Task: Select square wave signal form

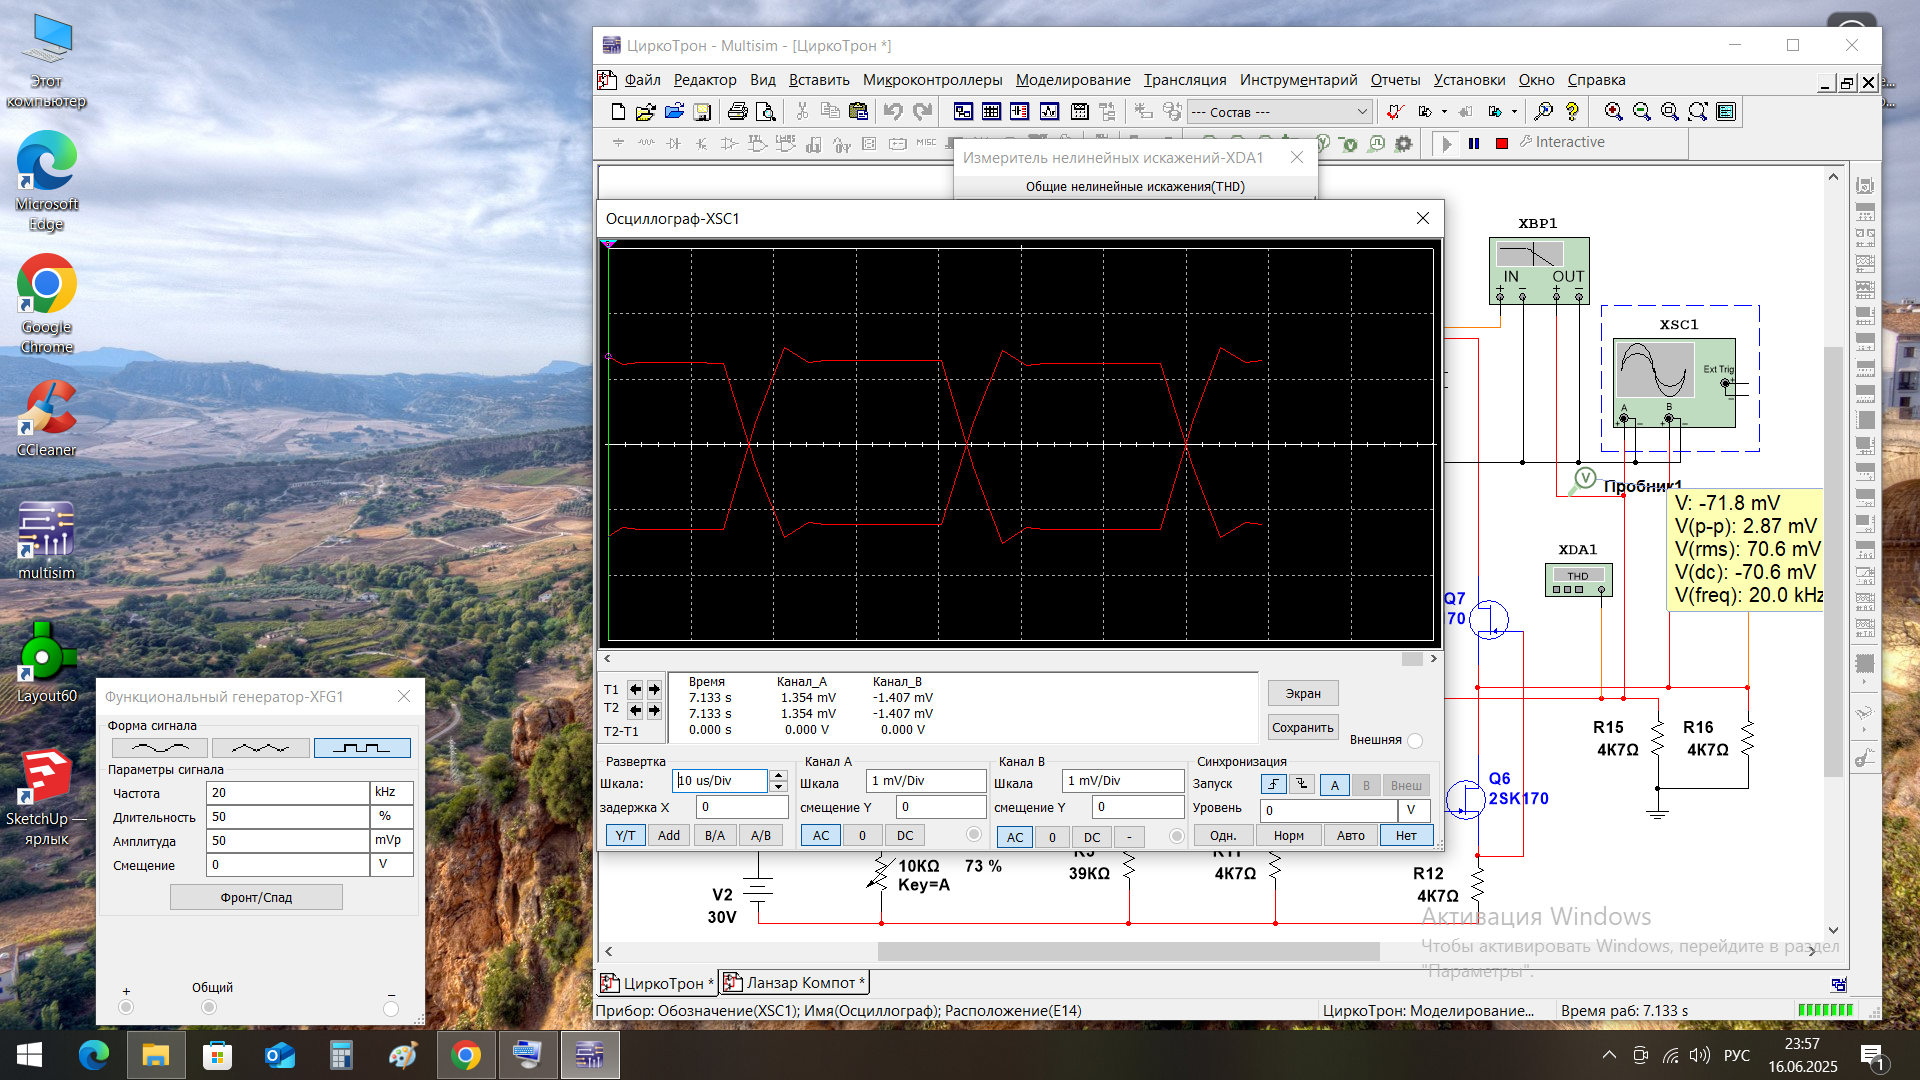Action: 361,748
